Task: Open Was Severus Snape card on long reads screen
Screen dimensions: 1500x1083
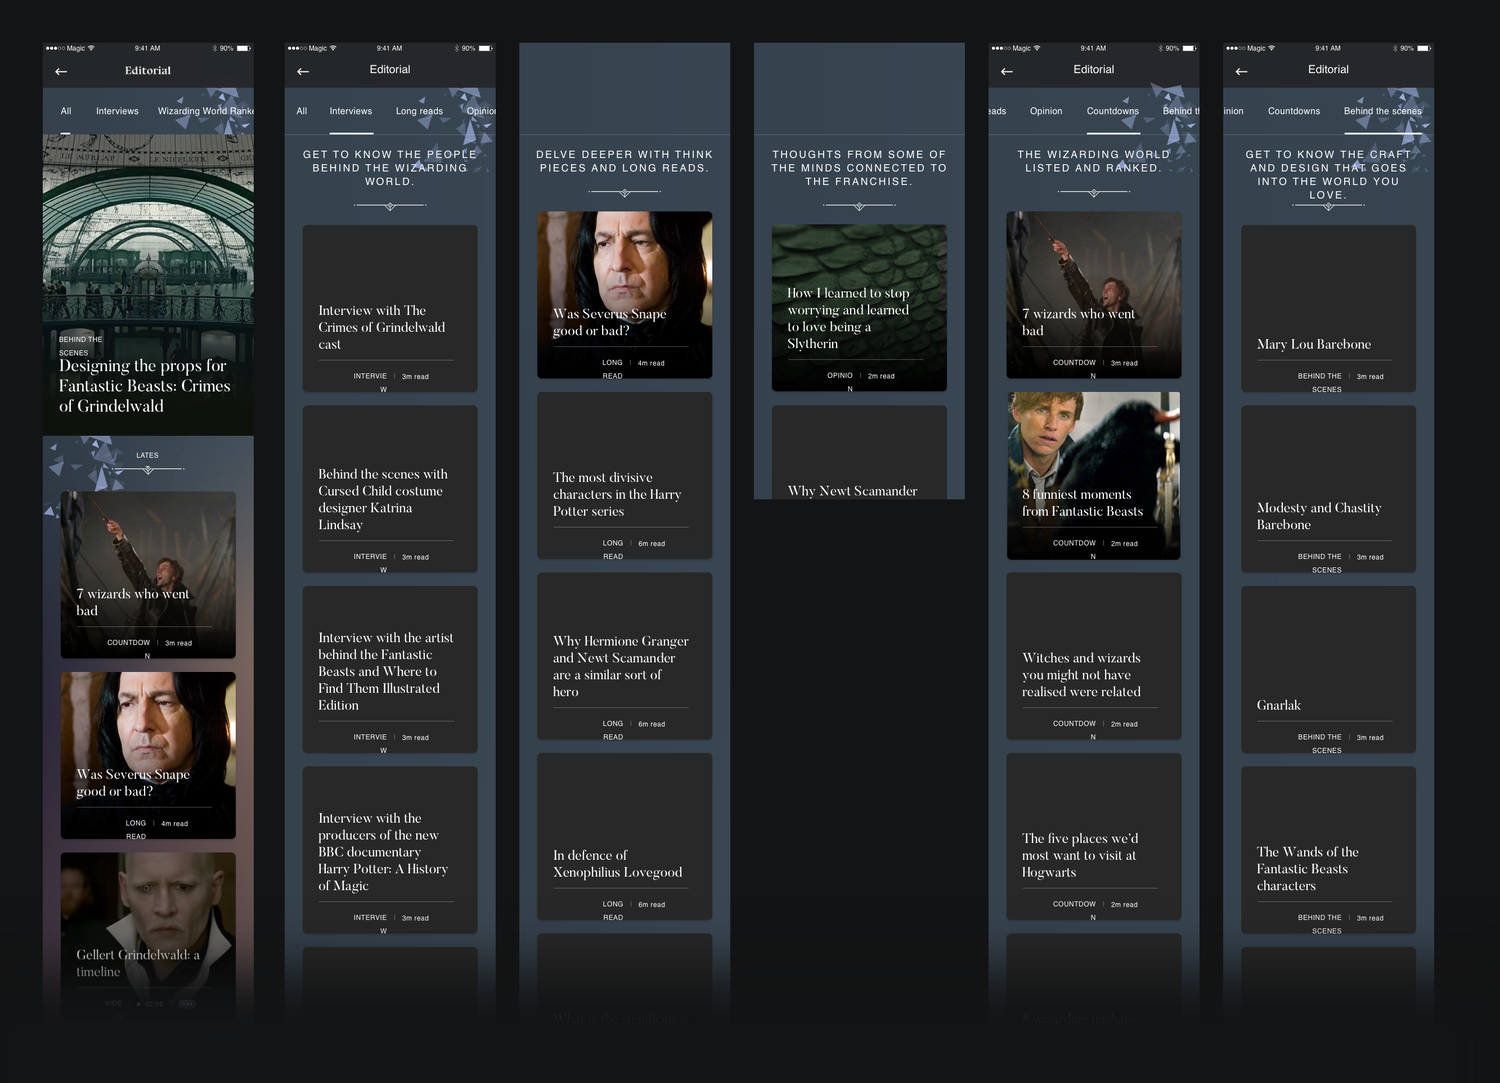Action: pos(625,295)
